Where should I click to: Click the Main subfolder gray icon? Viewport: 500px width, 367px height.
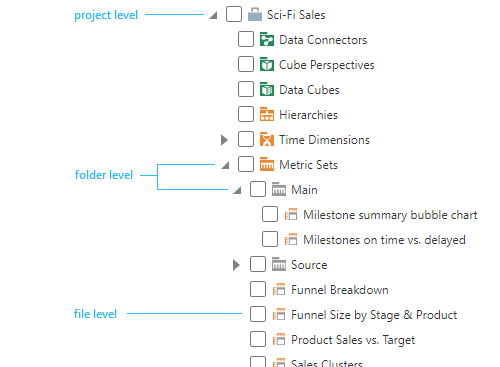279,189
